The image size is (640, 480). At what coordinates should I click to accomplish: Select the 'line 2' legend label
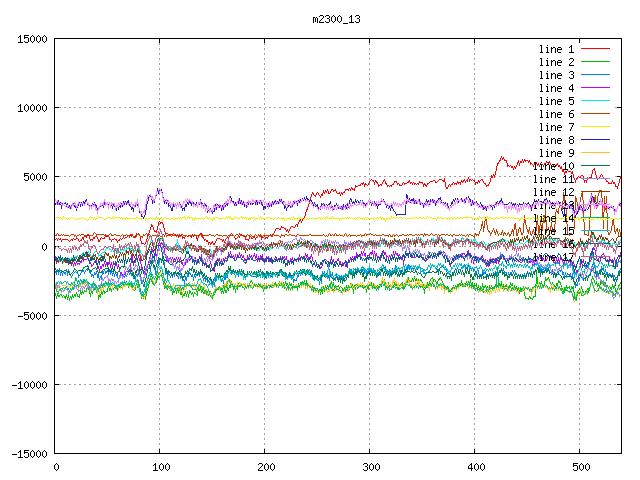point(556,62)
